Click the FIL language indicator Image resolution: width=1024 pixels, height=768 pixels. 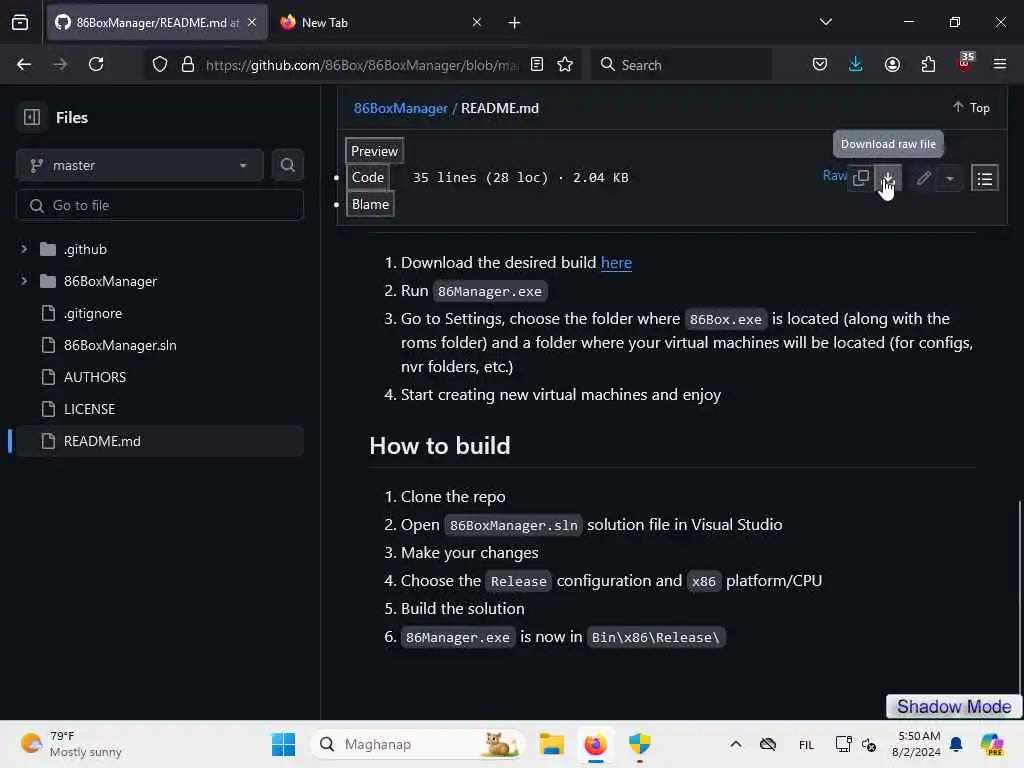click(x=806, y=744)
